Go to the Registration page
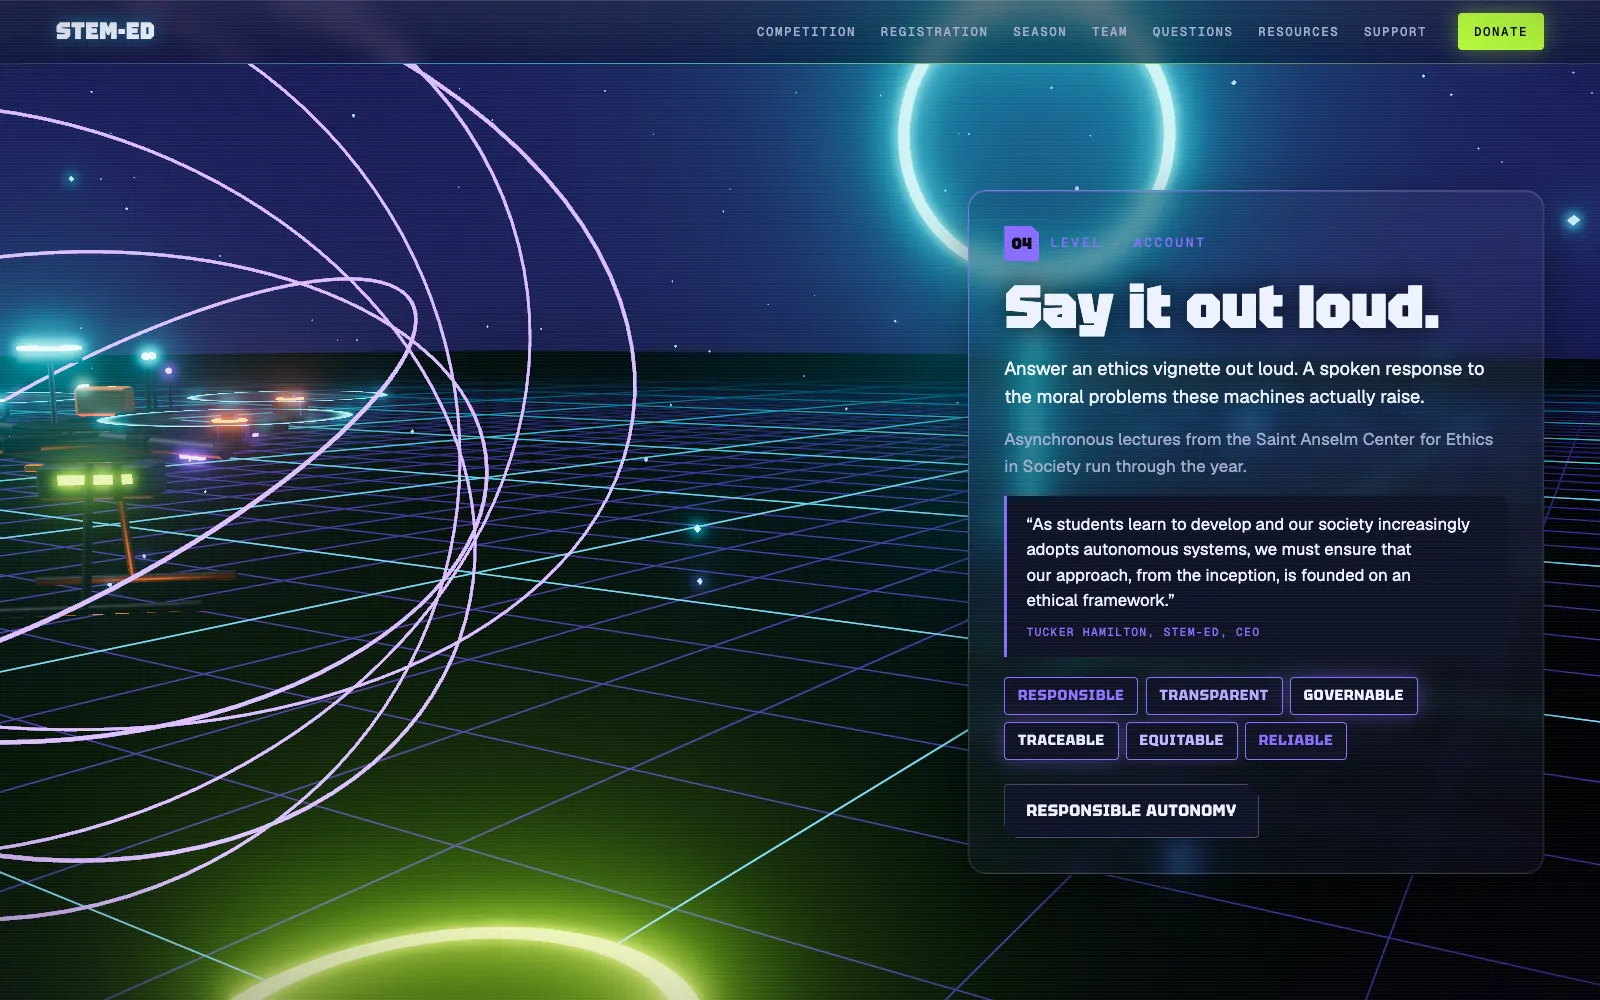Screen dimensions: 1600x1000 934,32
